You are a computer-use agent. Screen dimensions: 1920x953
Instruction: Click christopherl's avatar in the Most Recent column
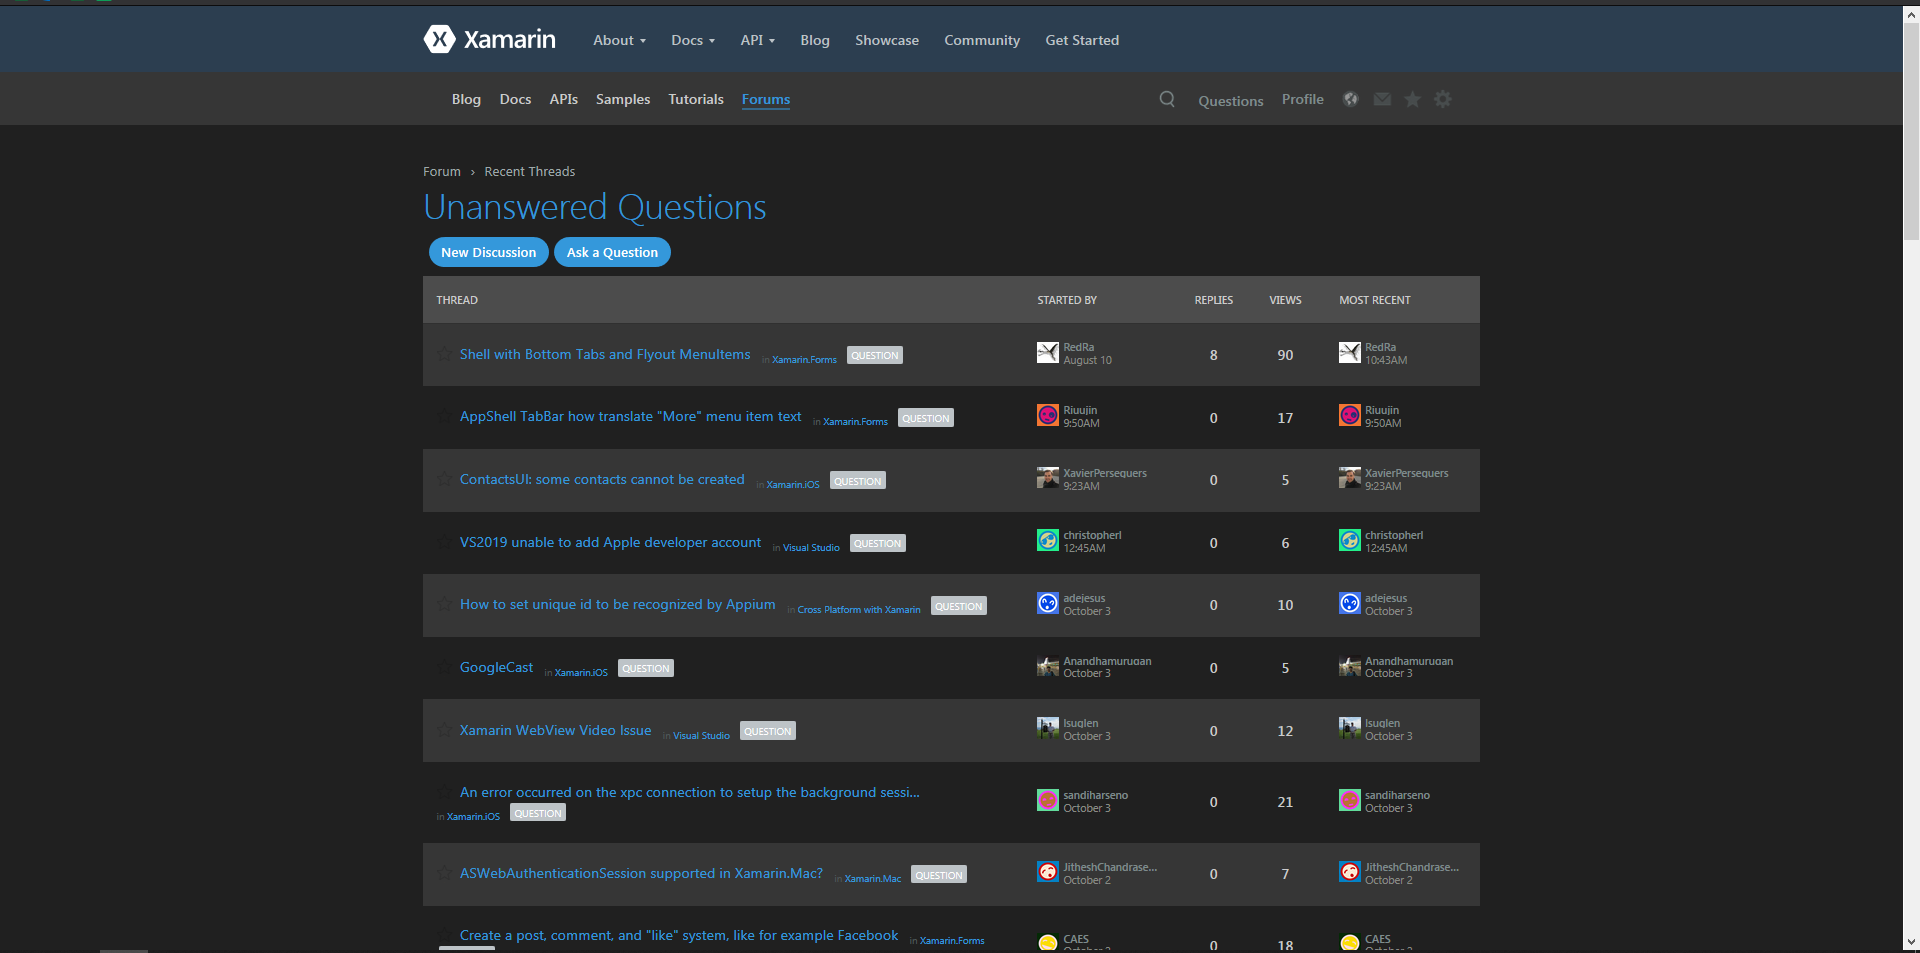[x=1350, y=540]
